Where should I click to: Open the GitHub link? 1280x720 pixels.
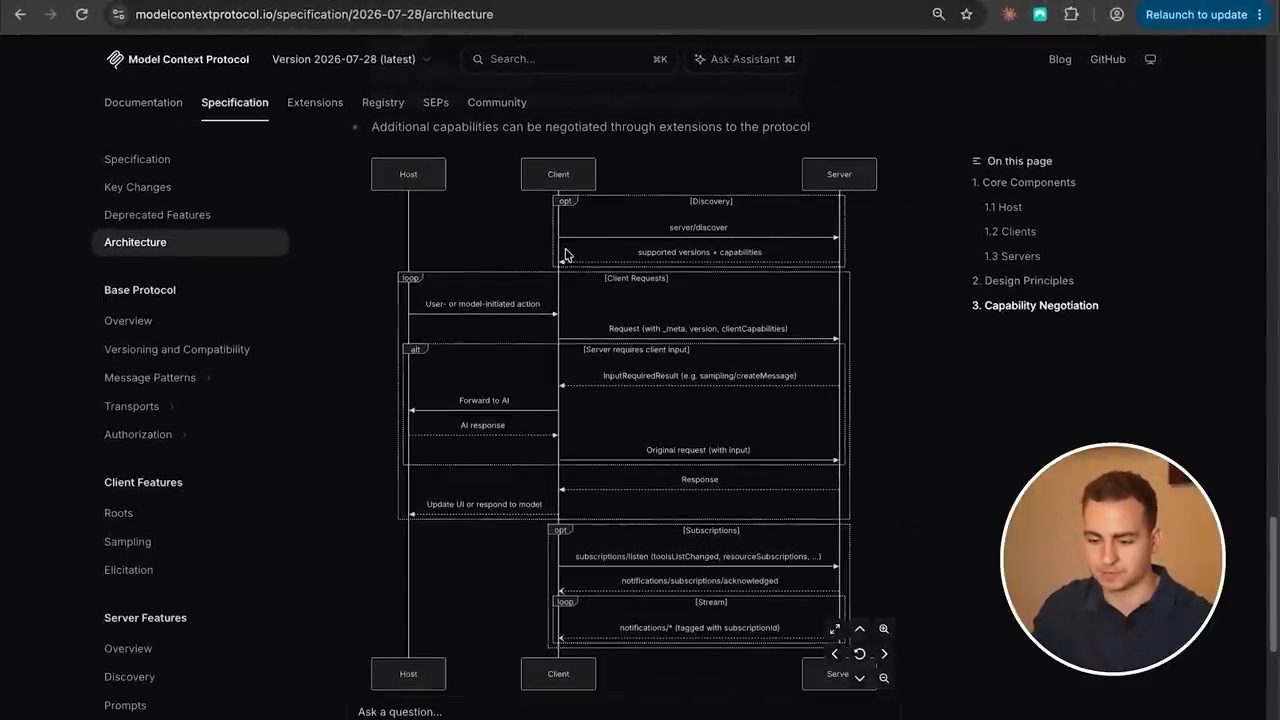click(1108, 59)
